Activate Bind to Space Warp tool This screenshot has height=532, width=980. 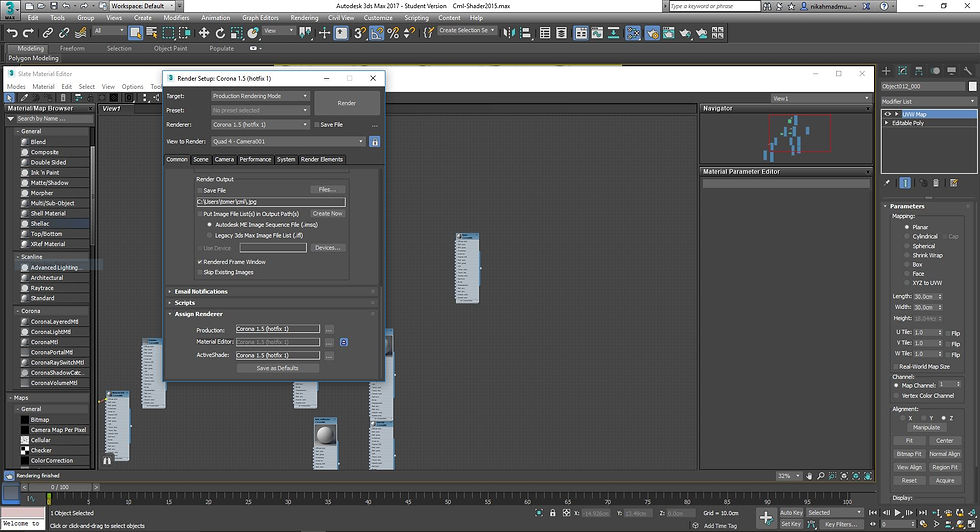(81, 33)
